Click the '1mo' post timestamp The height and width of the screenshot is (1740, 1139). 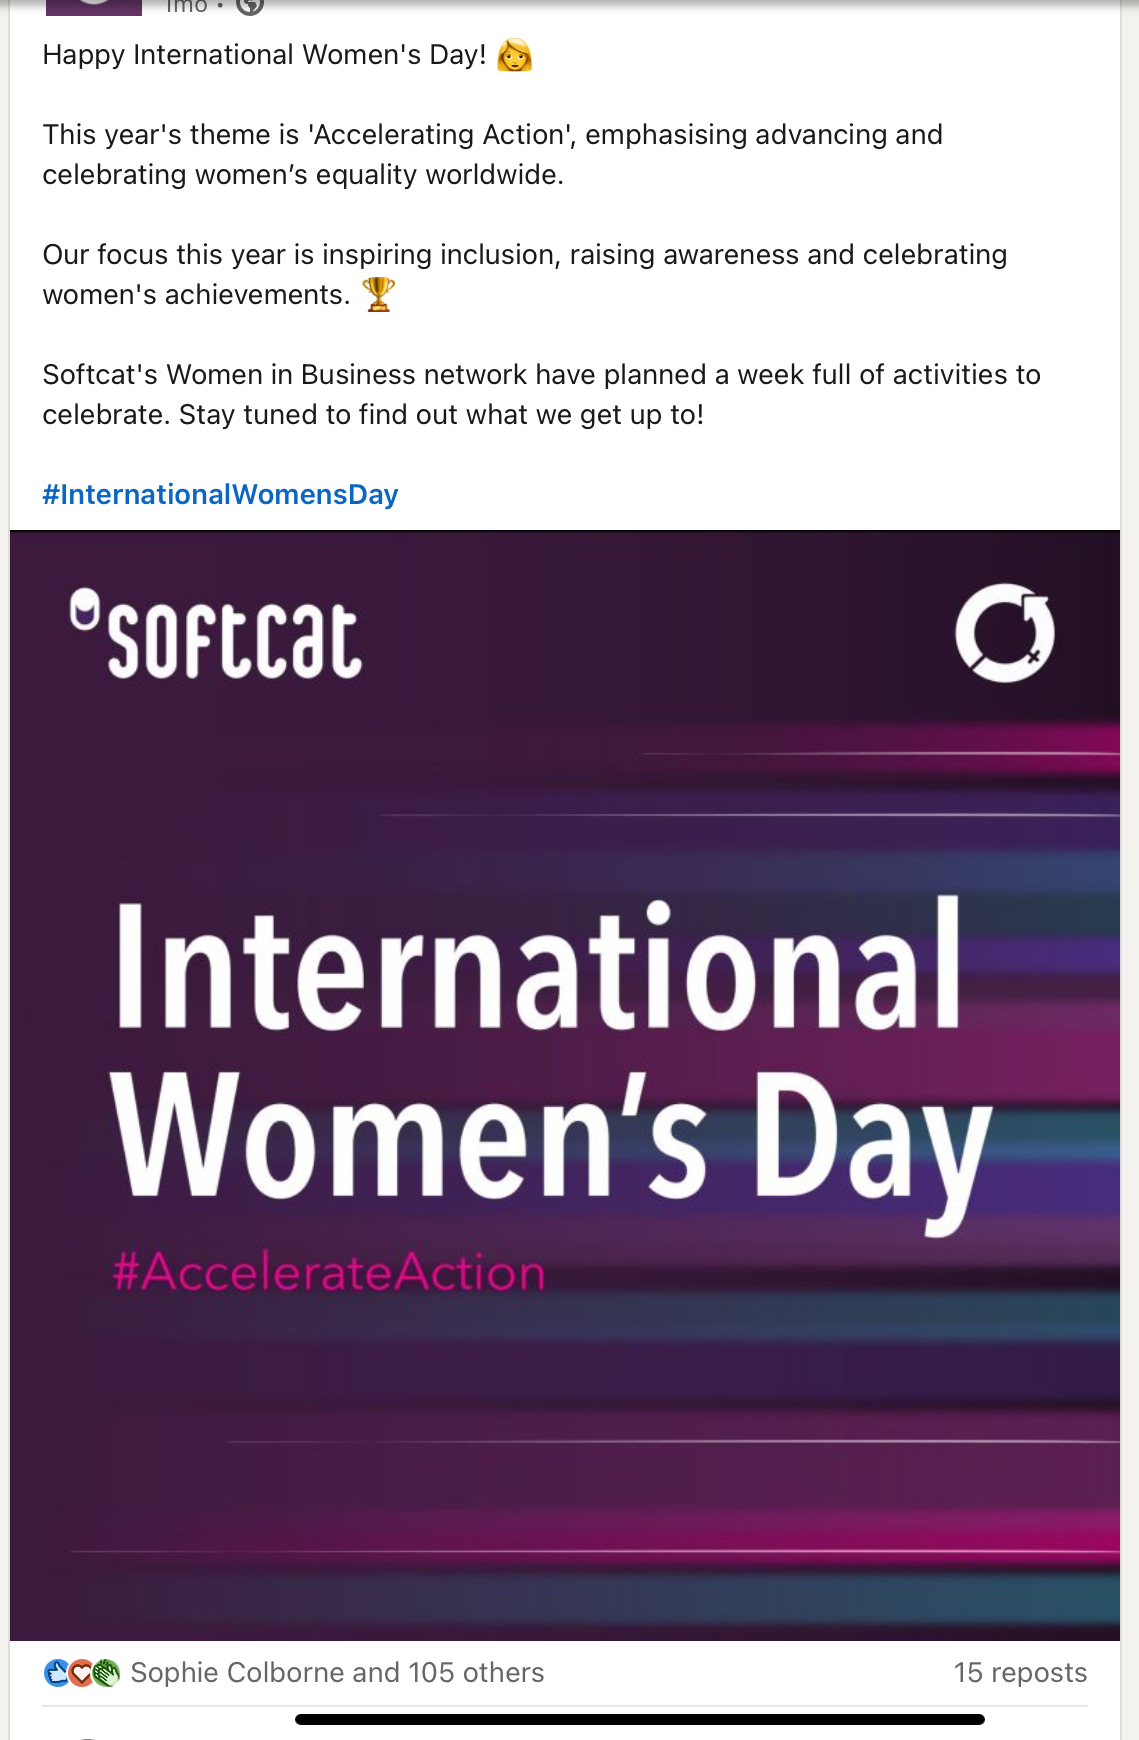186,6
